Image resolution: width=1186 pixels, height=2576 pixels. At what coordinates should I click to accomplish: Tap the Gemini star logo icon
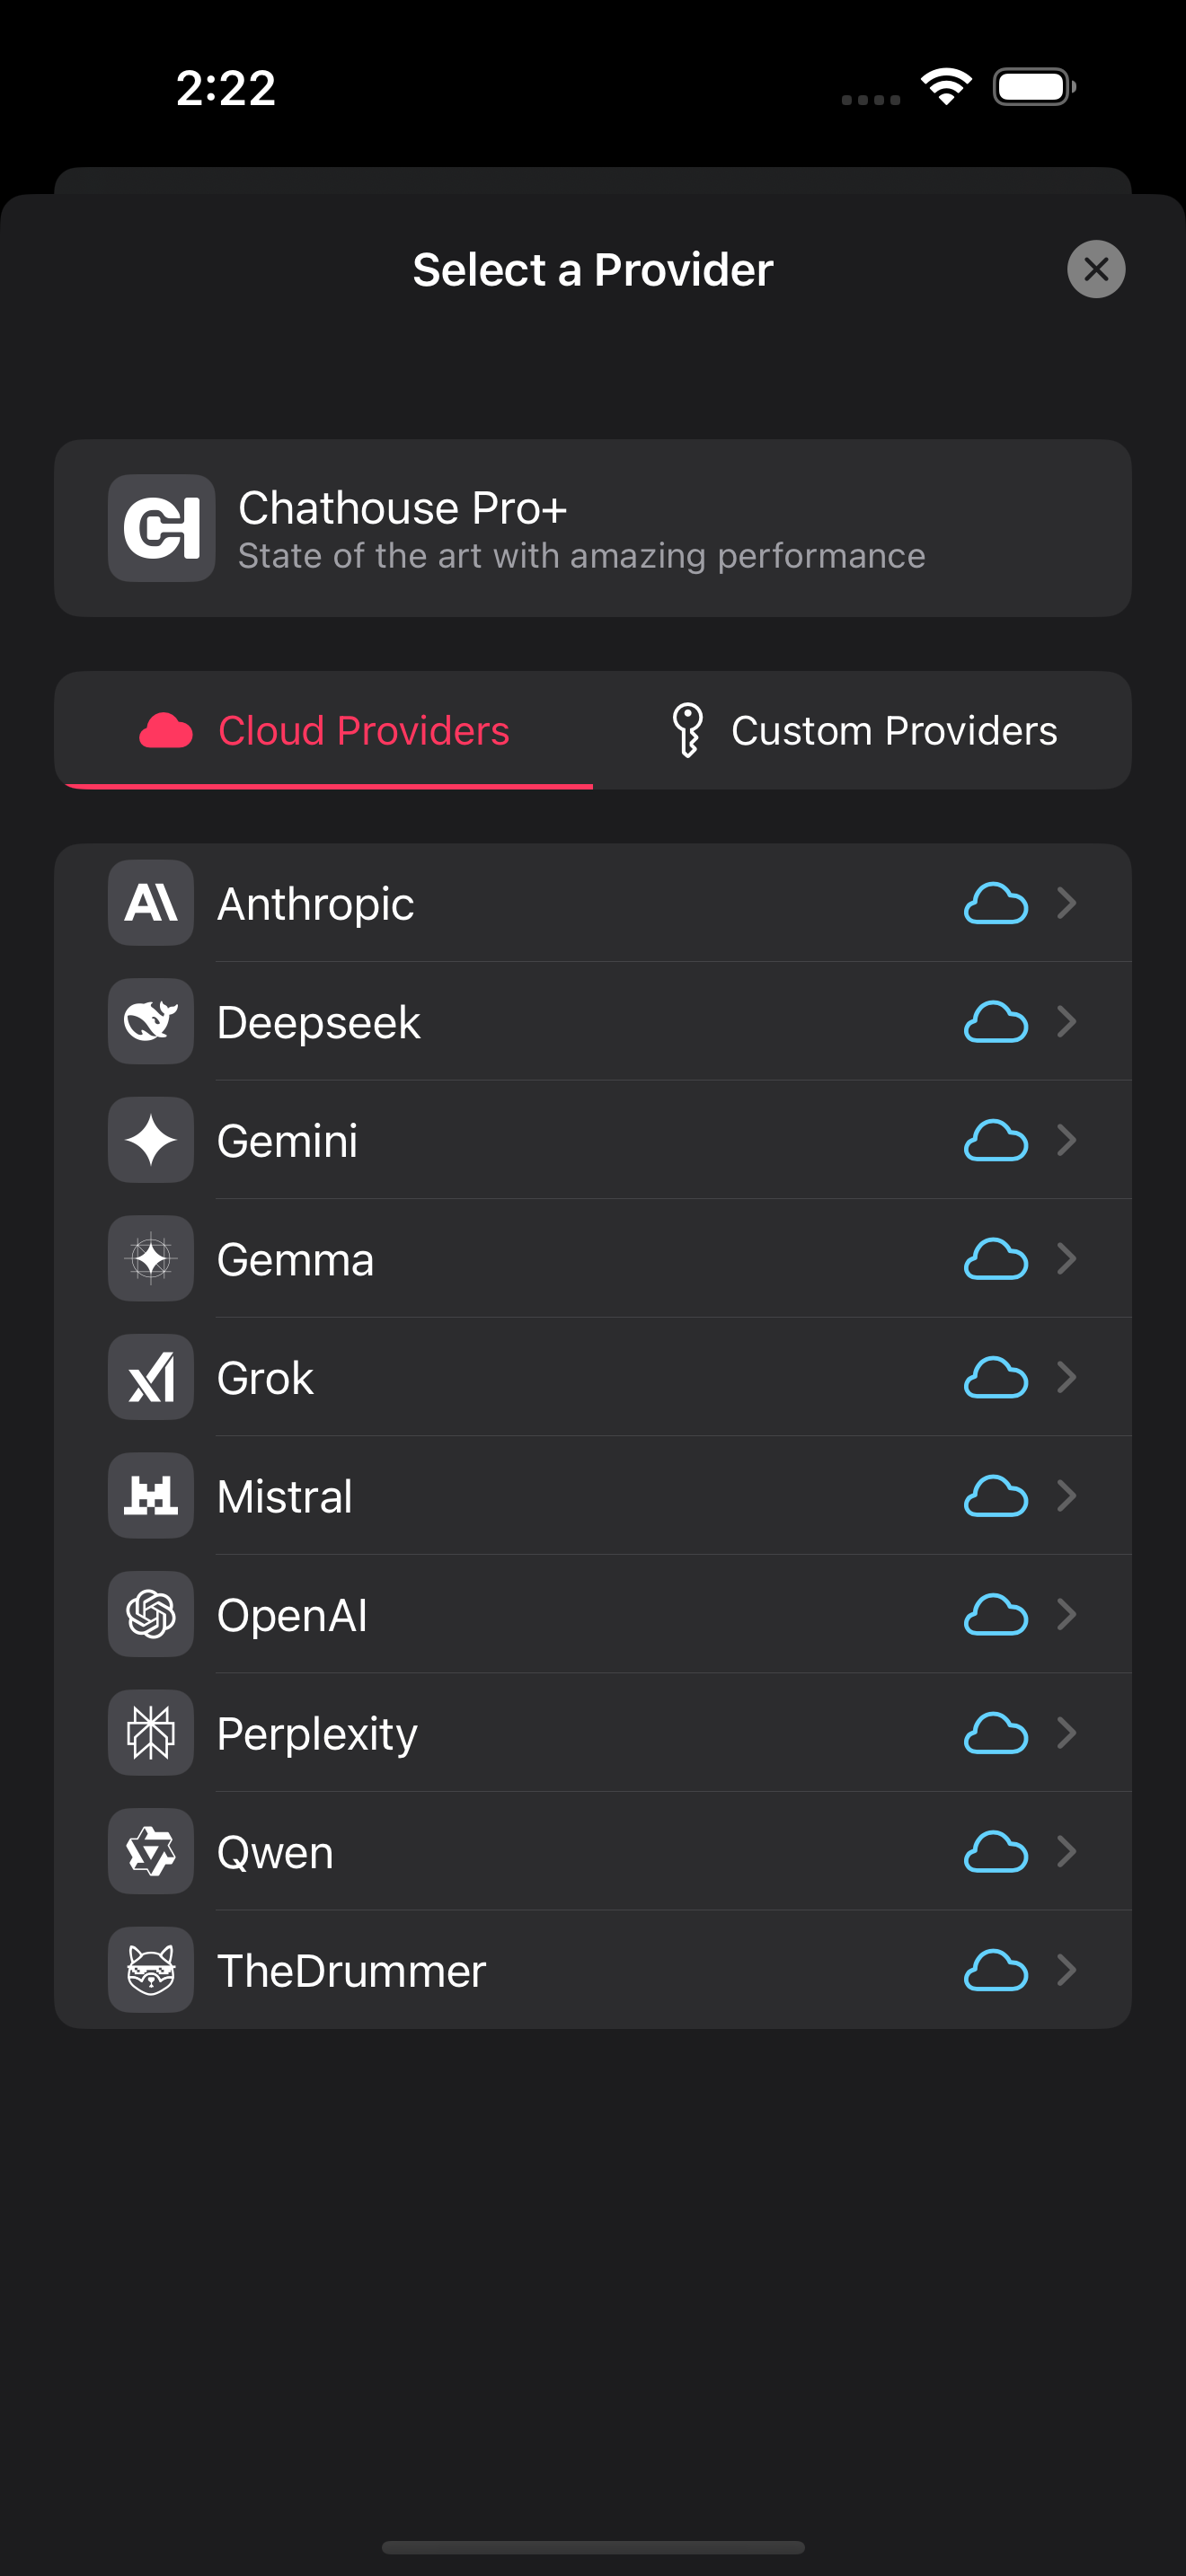click(x=151, y=1140)
